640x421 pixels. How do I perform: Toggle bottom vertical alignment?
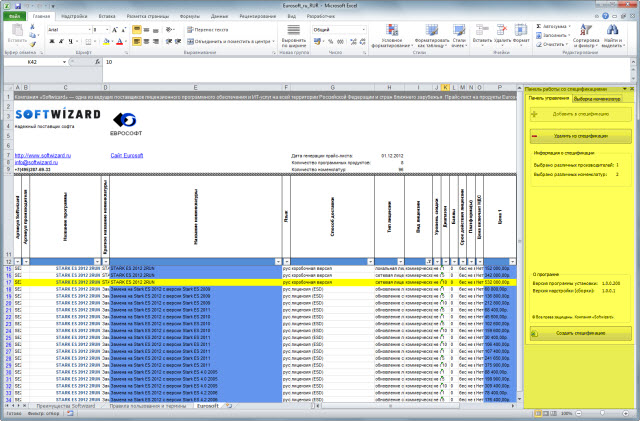(156, 30)
